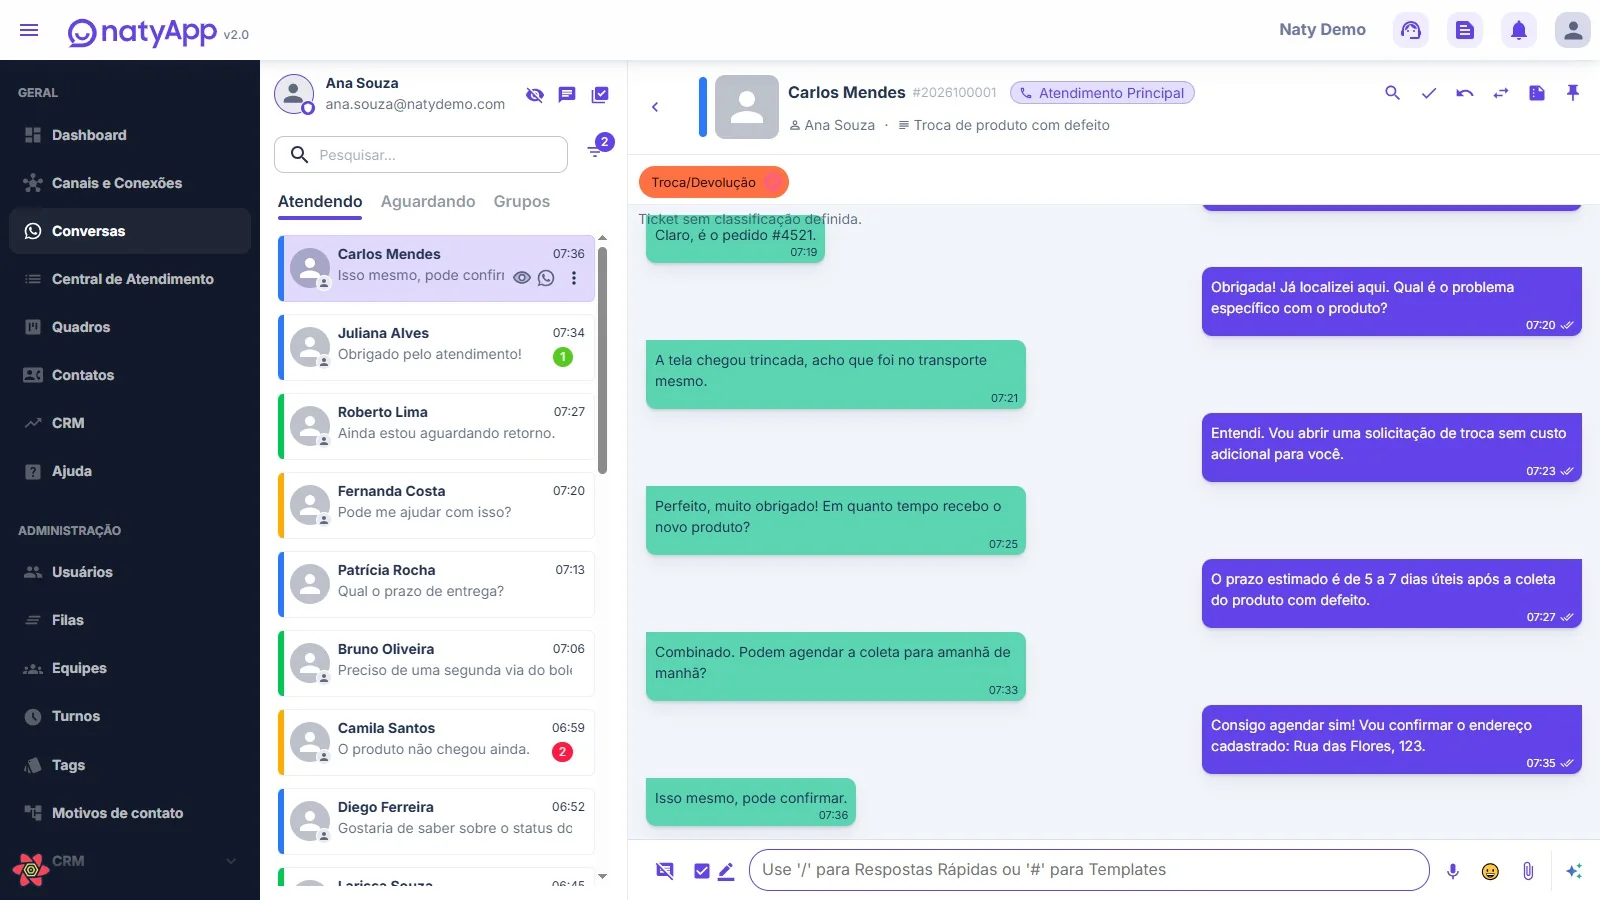The image size is (1600, 900).
Task: Click the select-all checklist icon beside Ana Souza
Action: tap(600, 95)
